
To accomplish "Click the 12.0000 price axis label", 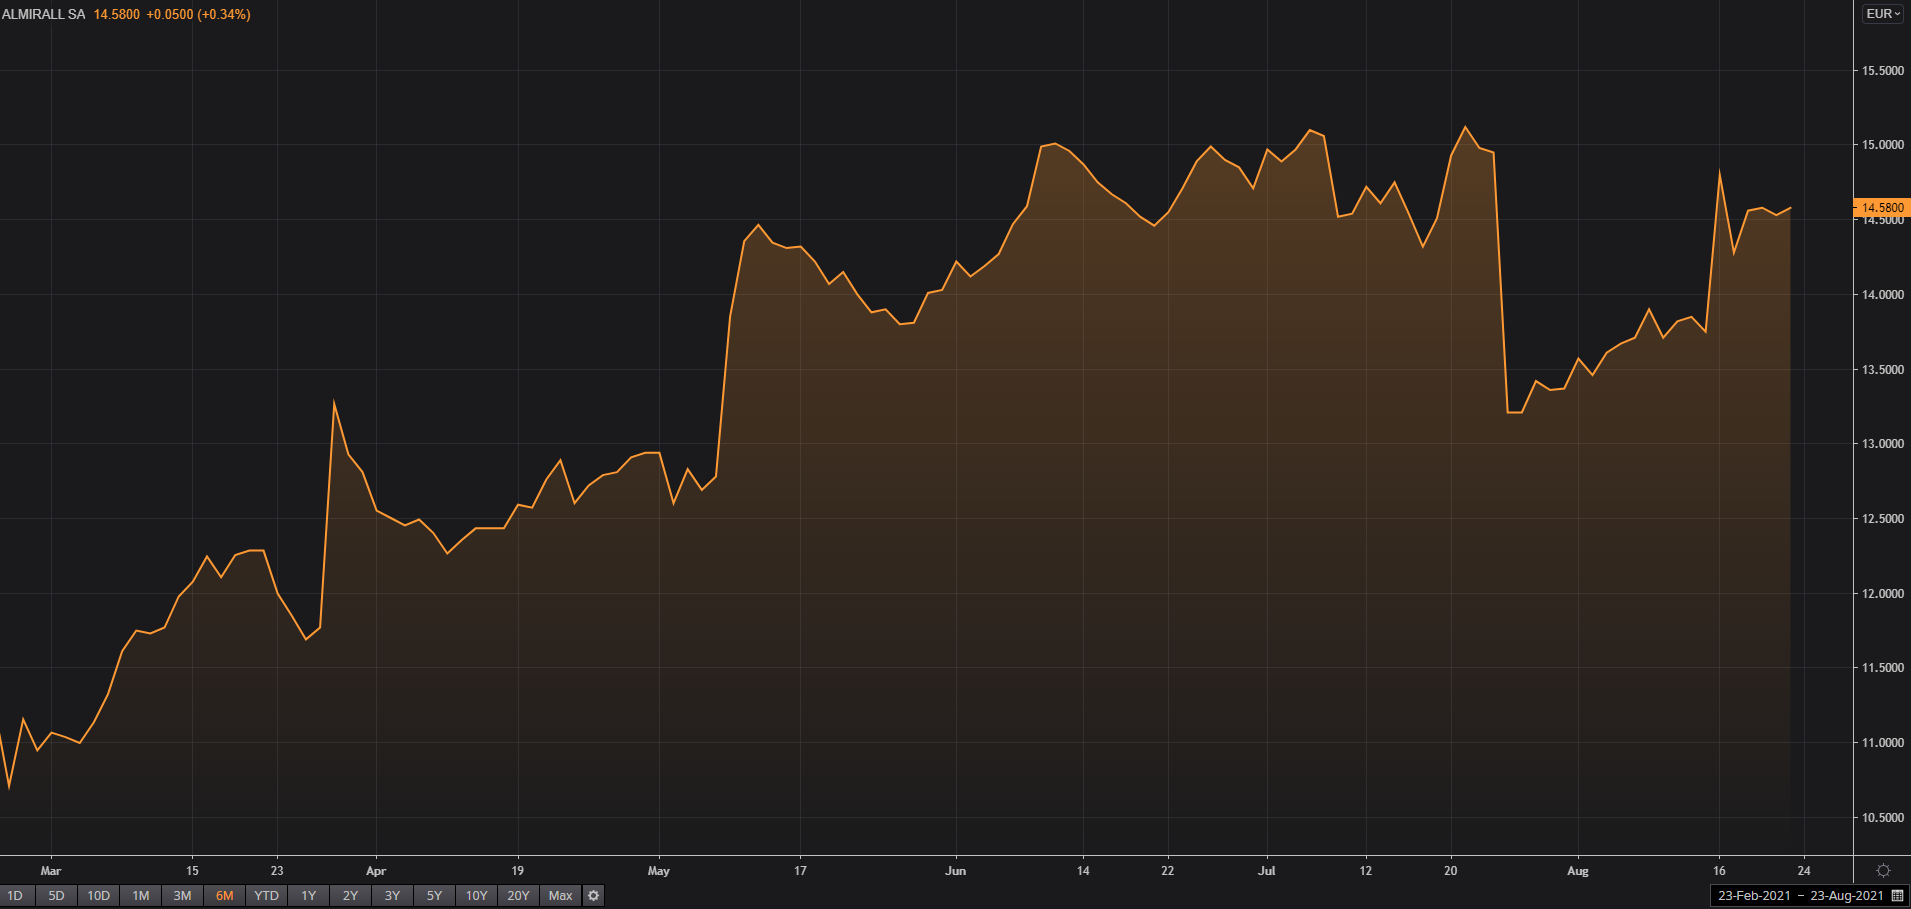I will [x=1882, y=594].
